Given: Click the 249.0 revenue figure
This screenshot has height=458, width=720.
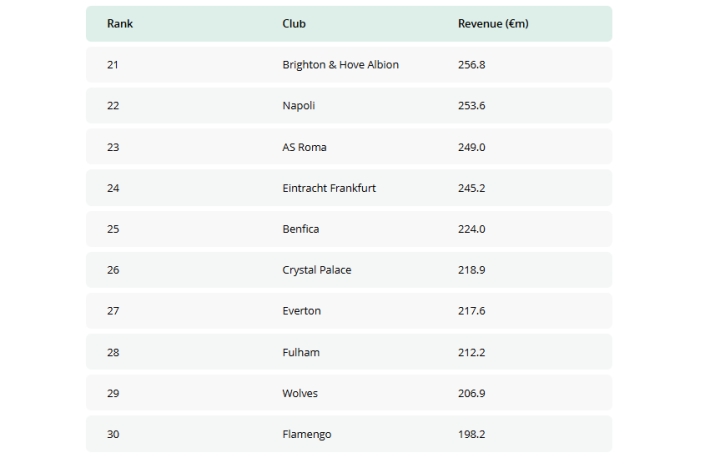Looking at the screenshot, I should point(471,147).
